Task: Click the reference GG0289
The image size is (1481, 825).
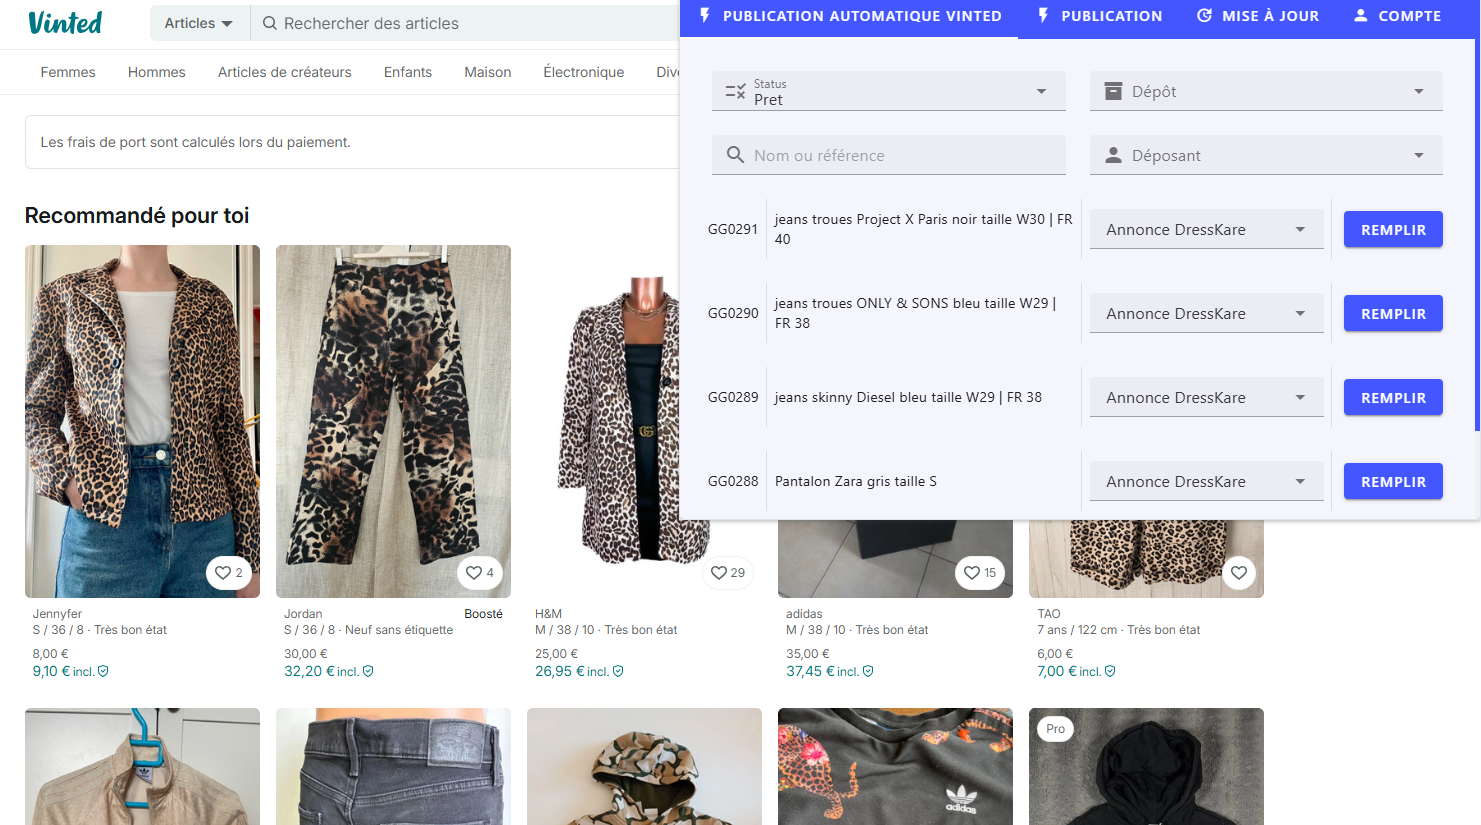Action: pyautogui.click(x=733, y=397)
